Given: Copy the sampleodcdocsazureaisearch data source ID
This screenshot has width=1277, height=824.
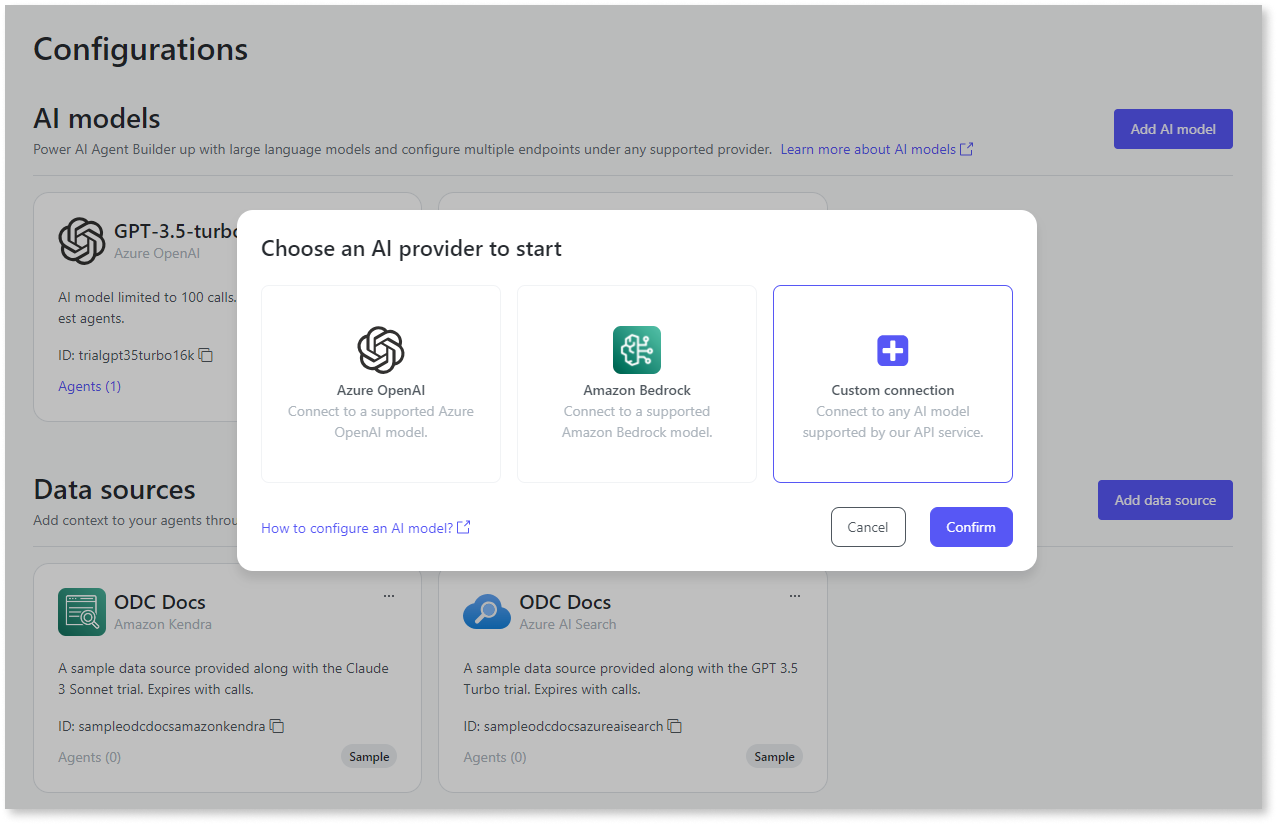Looking at the screenshot, I should click(675, 726).
